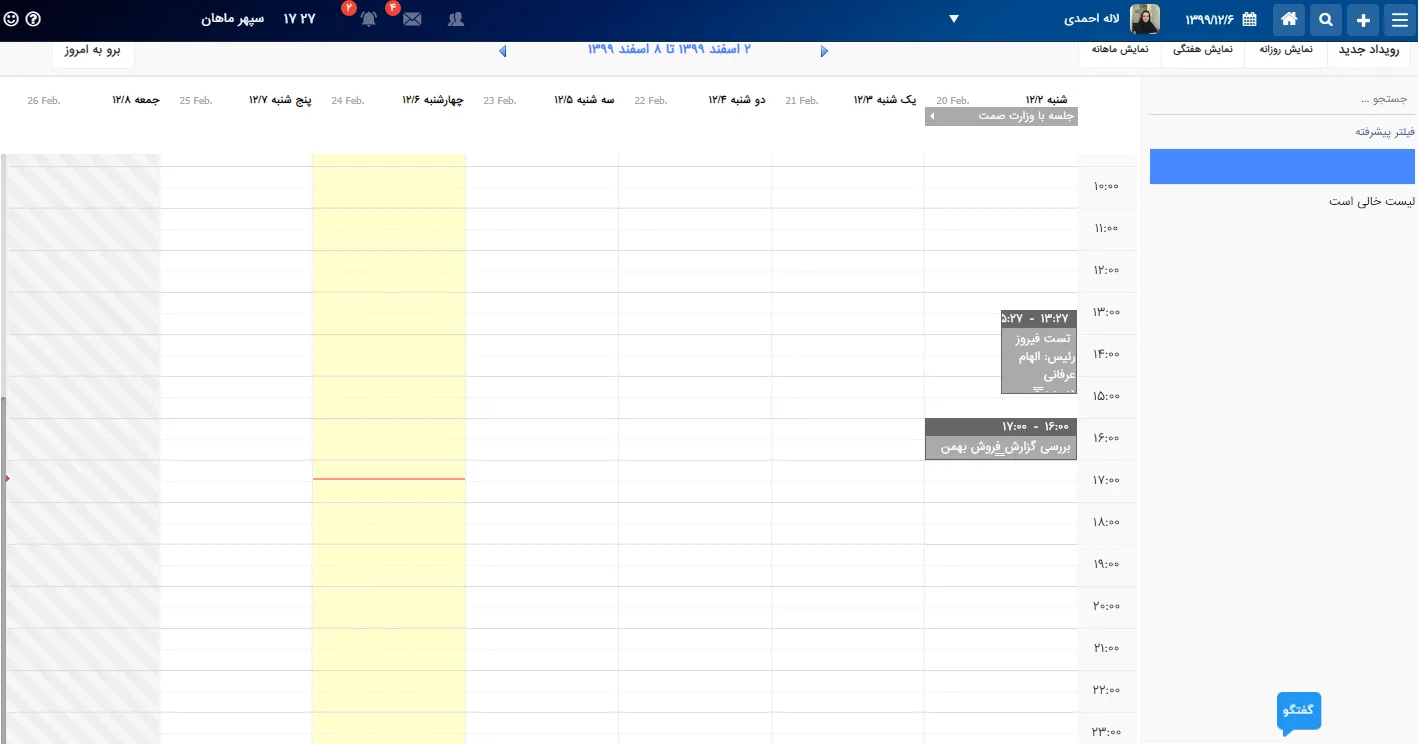Go to previous week with the left arrow

click(502, 51)
